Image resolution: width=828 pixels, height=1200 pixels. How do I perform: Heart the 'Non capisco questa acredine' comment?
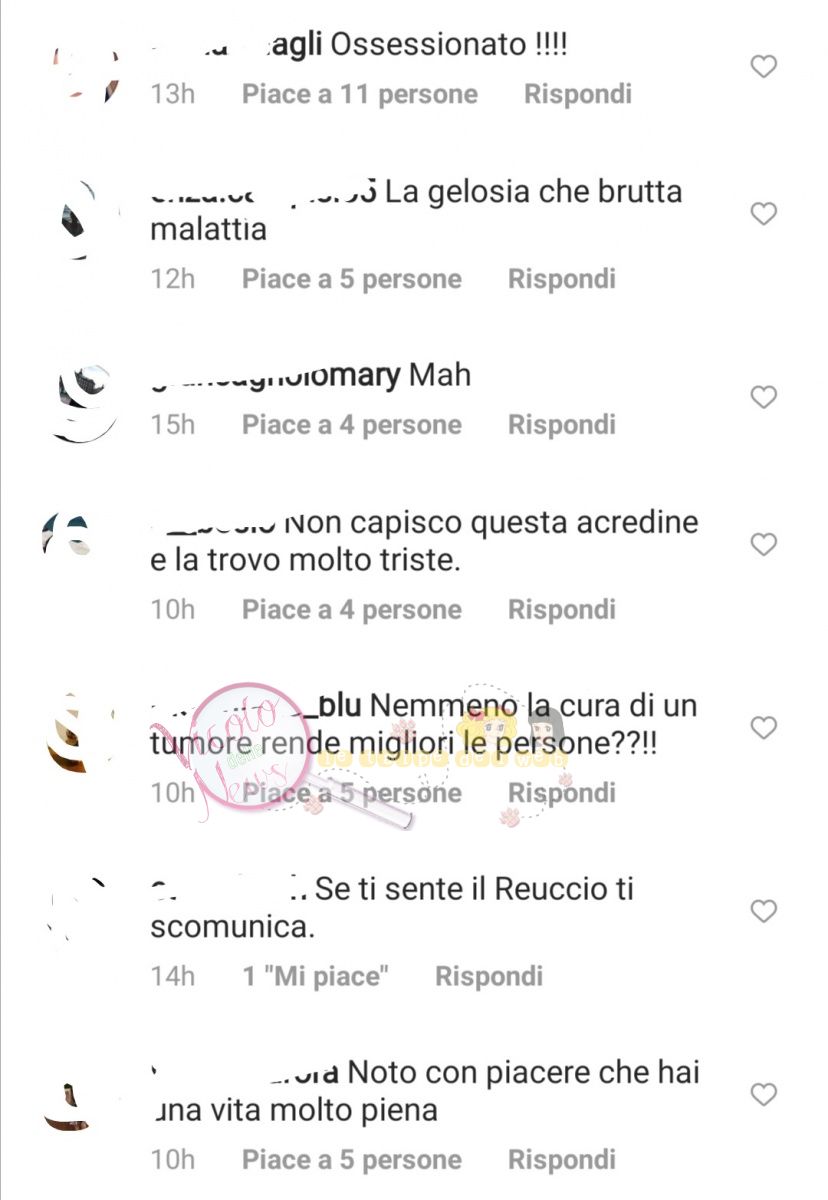point(764,544)
